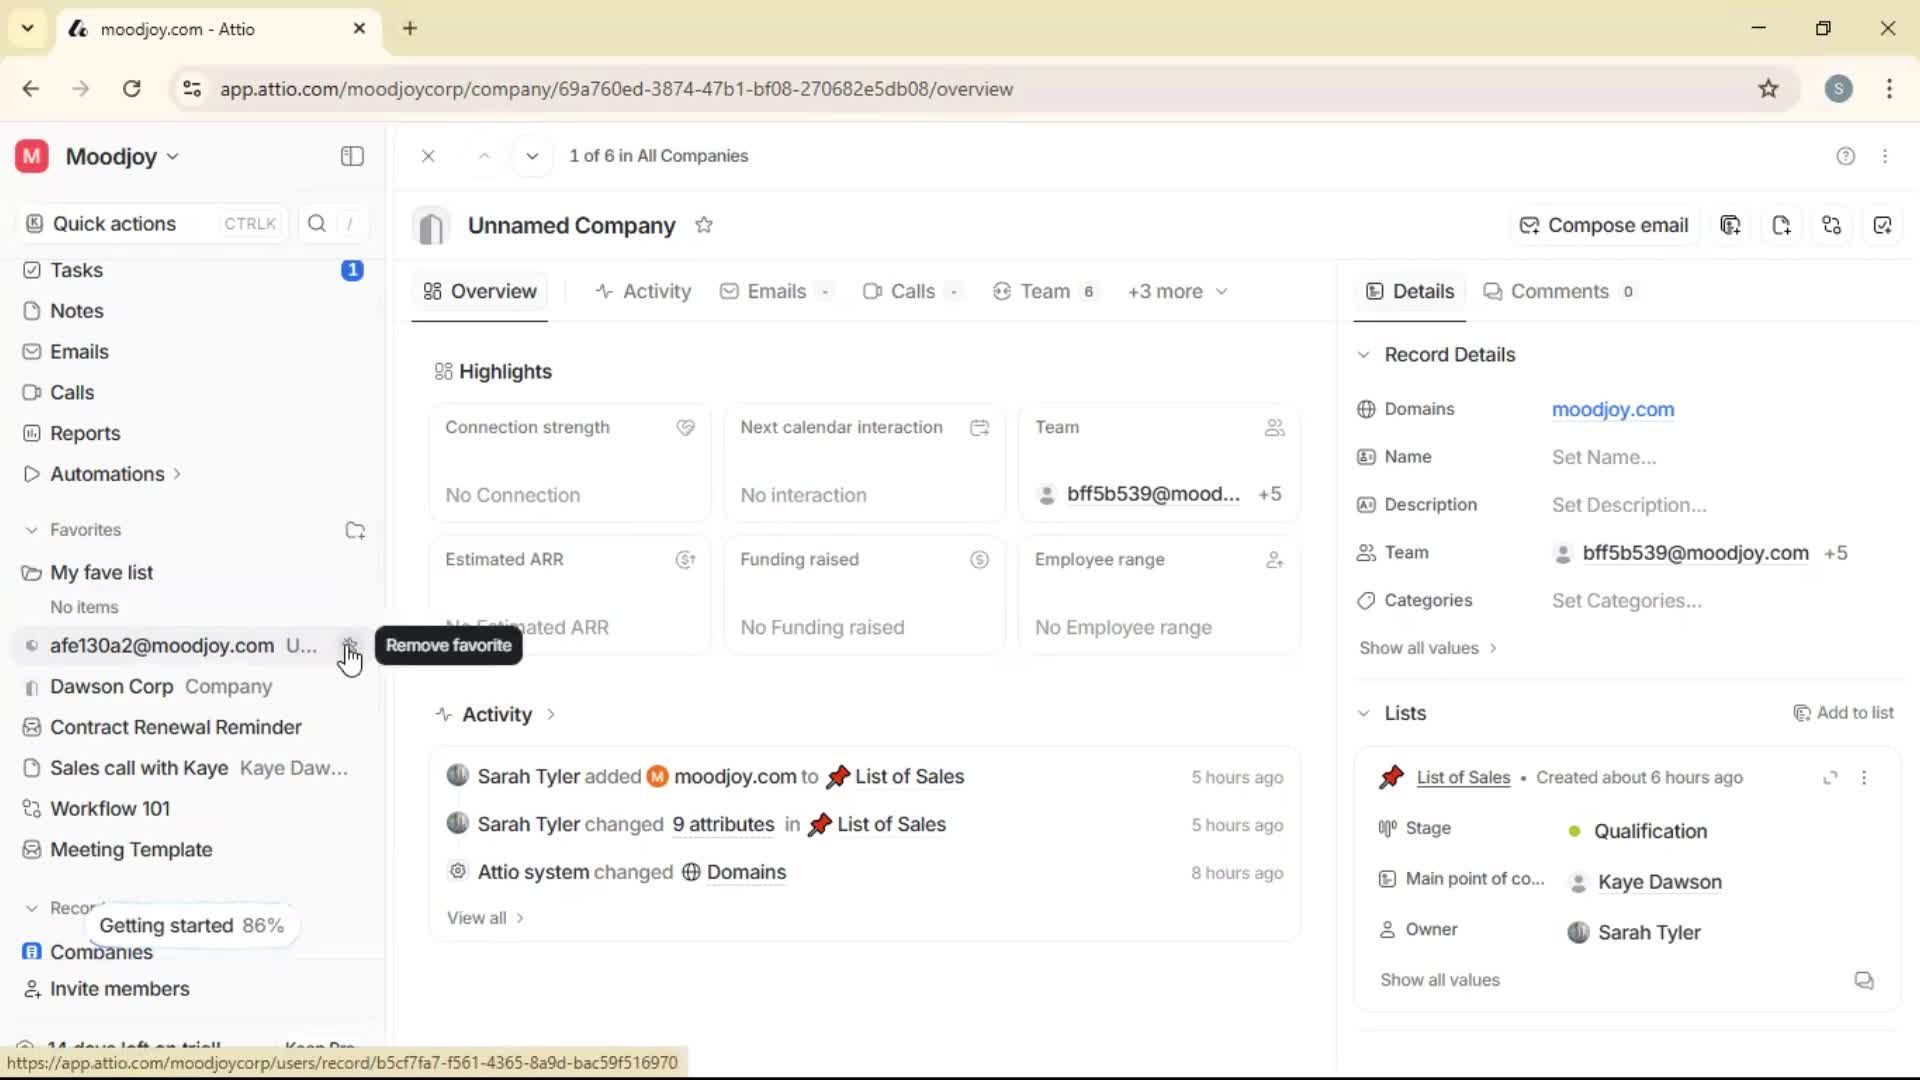Click the record linking icon in top toolbar
This screenshot has width=1920, height=1080.
pos(1833,225)
